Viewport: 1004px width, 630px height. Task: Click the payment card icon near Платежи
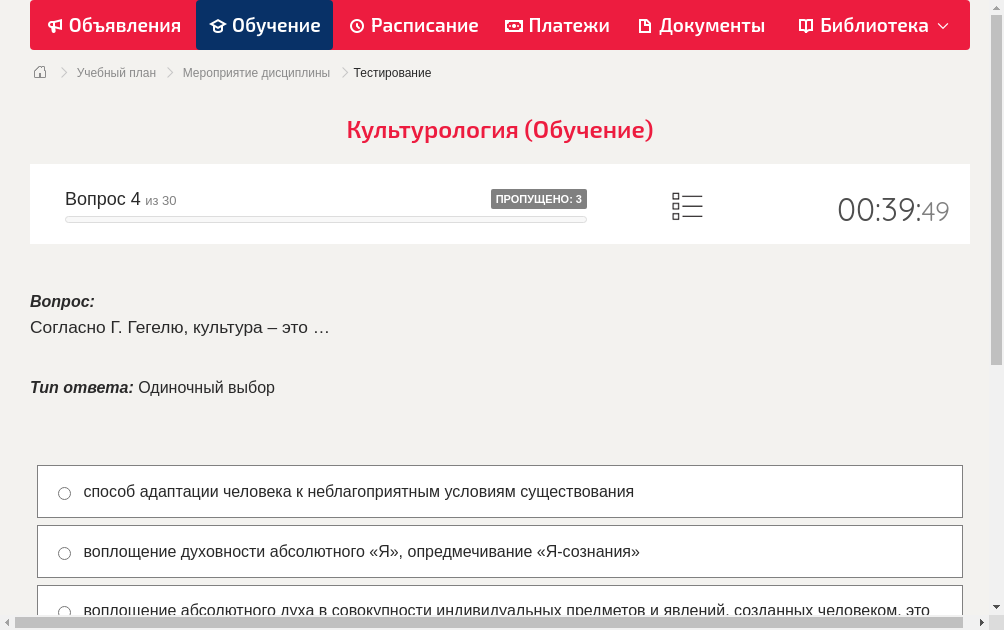(x=512, y=25)
